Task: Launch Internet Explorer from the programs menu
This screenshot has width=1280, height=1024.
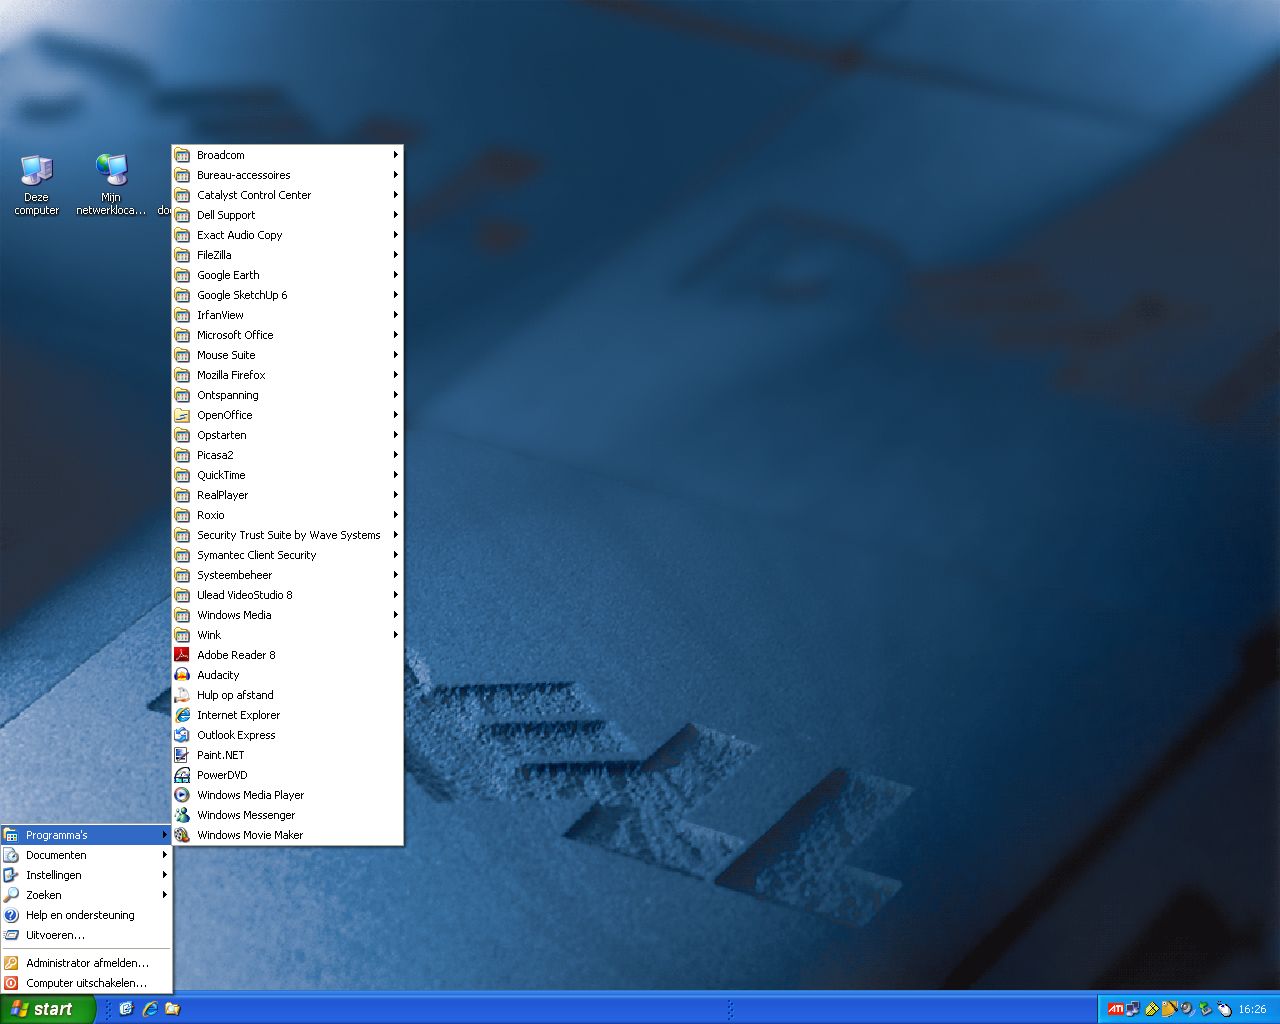Action: (x=288, y=715)
